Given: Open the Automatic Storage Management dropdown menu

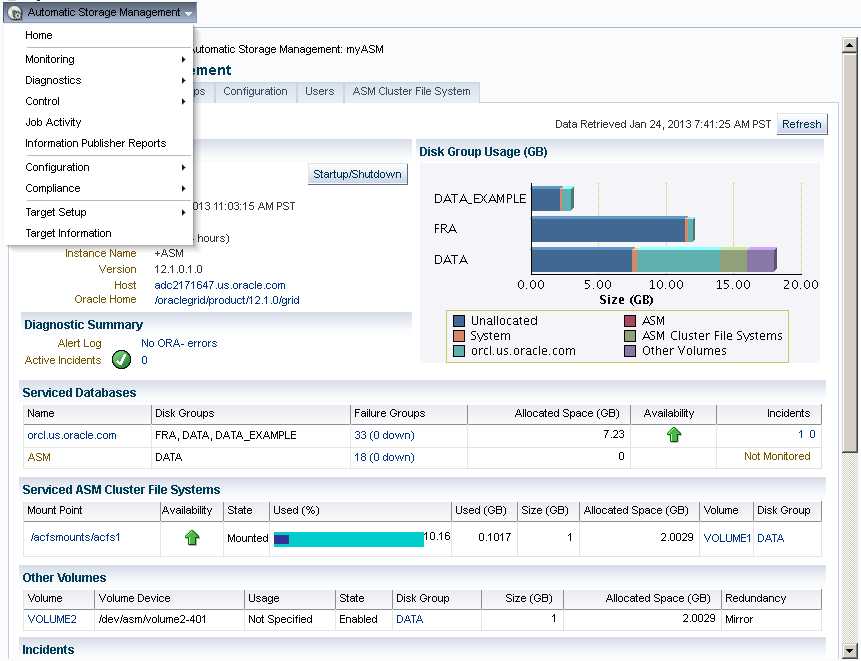Looking at the screenshot, I should coord(99,13).
